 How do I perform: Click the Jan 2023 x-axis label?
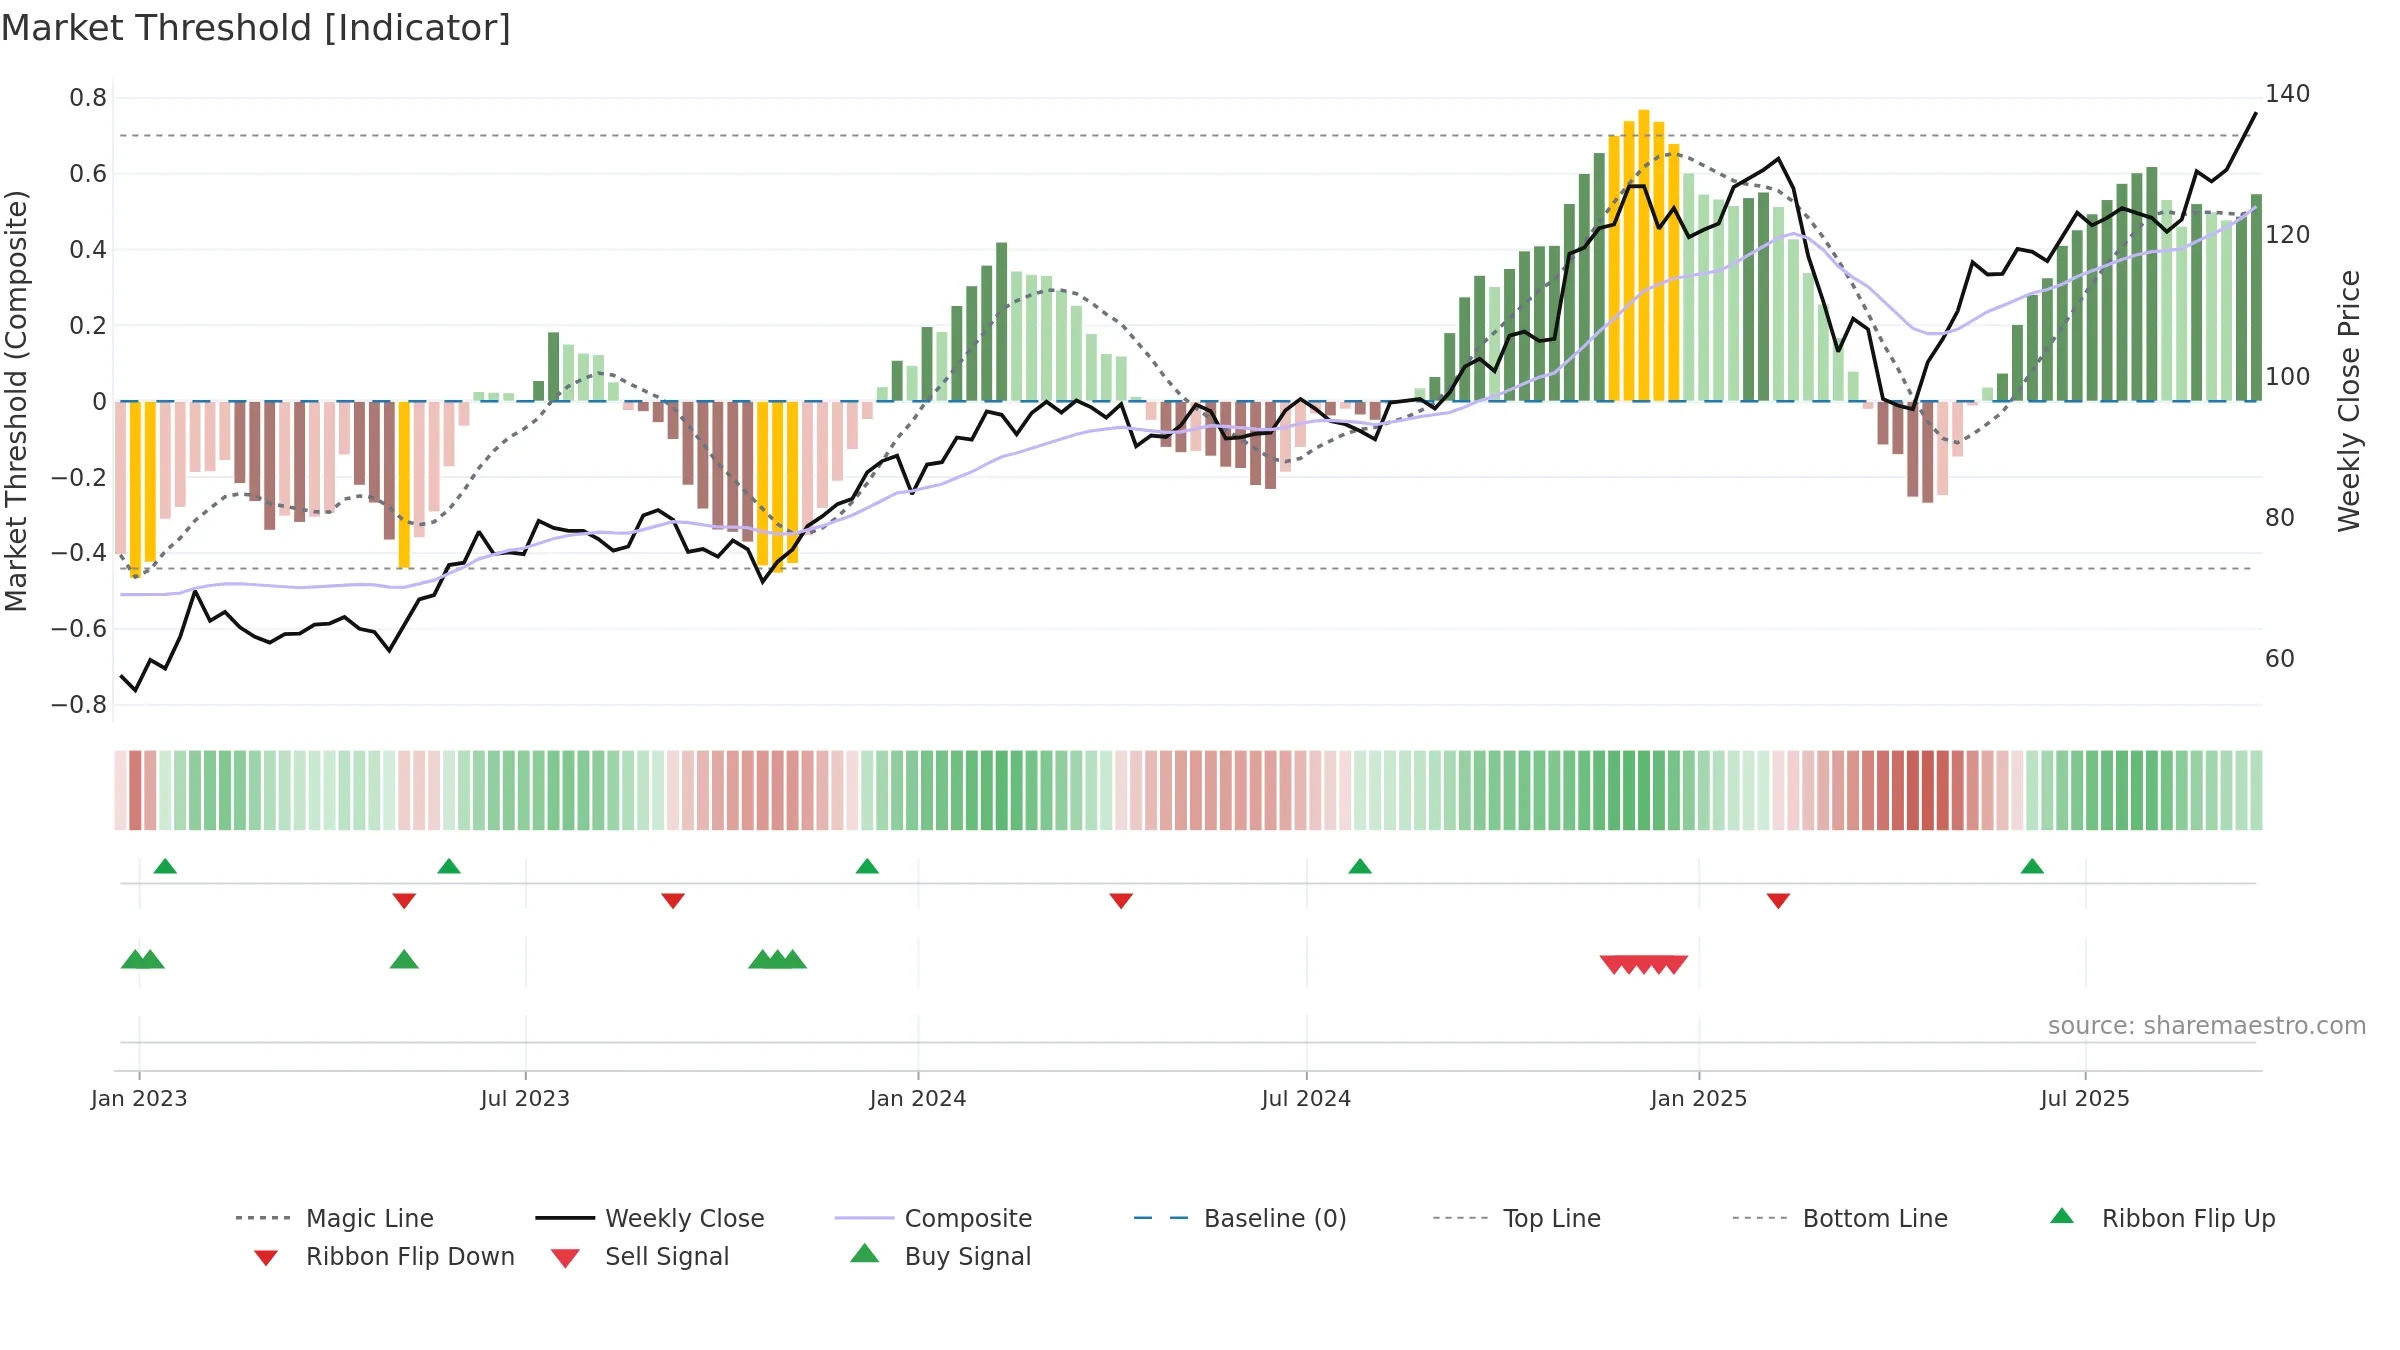click(139, 1098)
